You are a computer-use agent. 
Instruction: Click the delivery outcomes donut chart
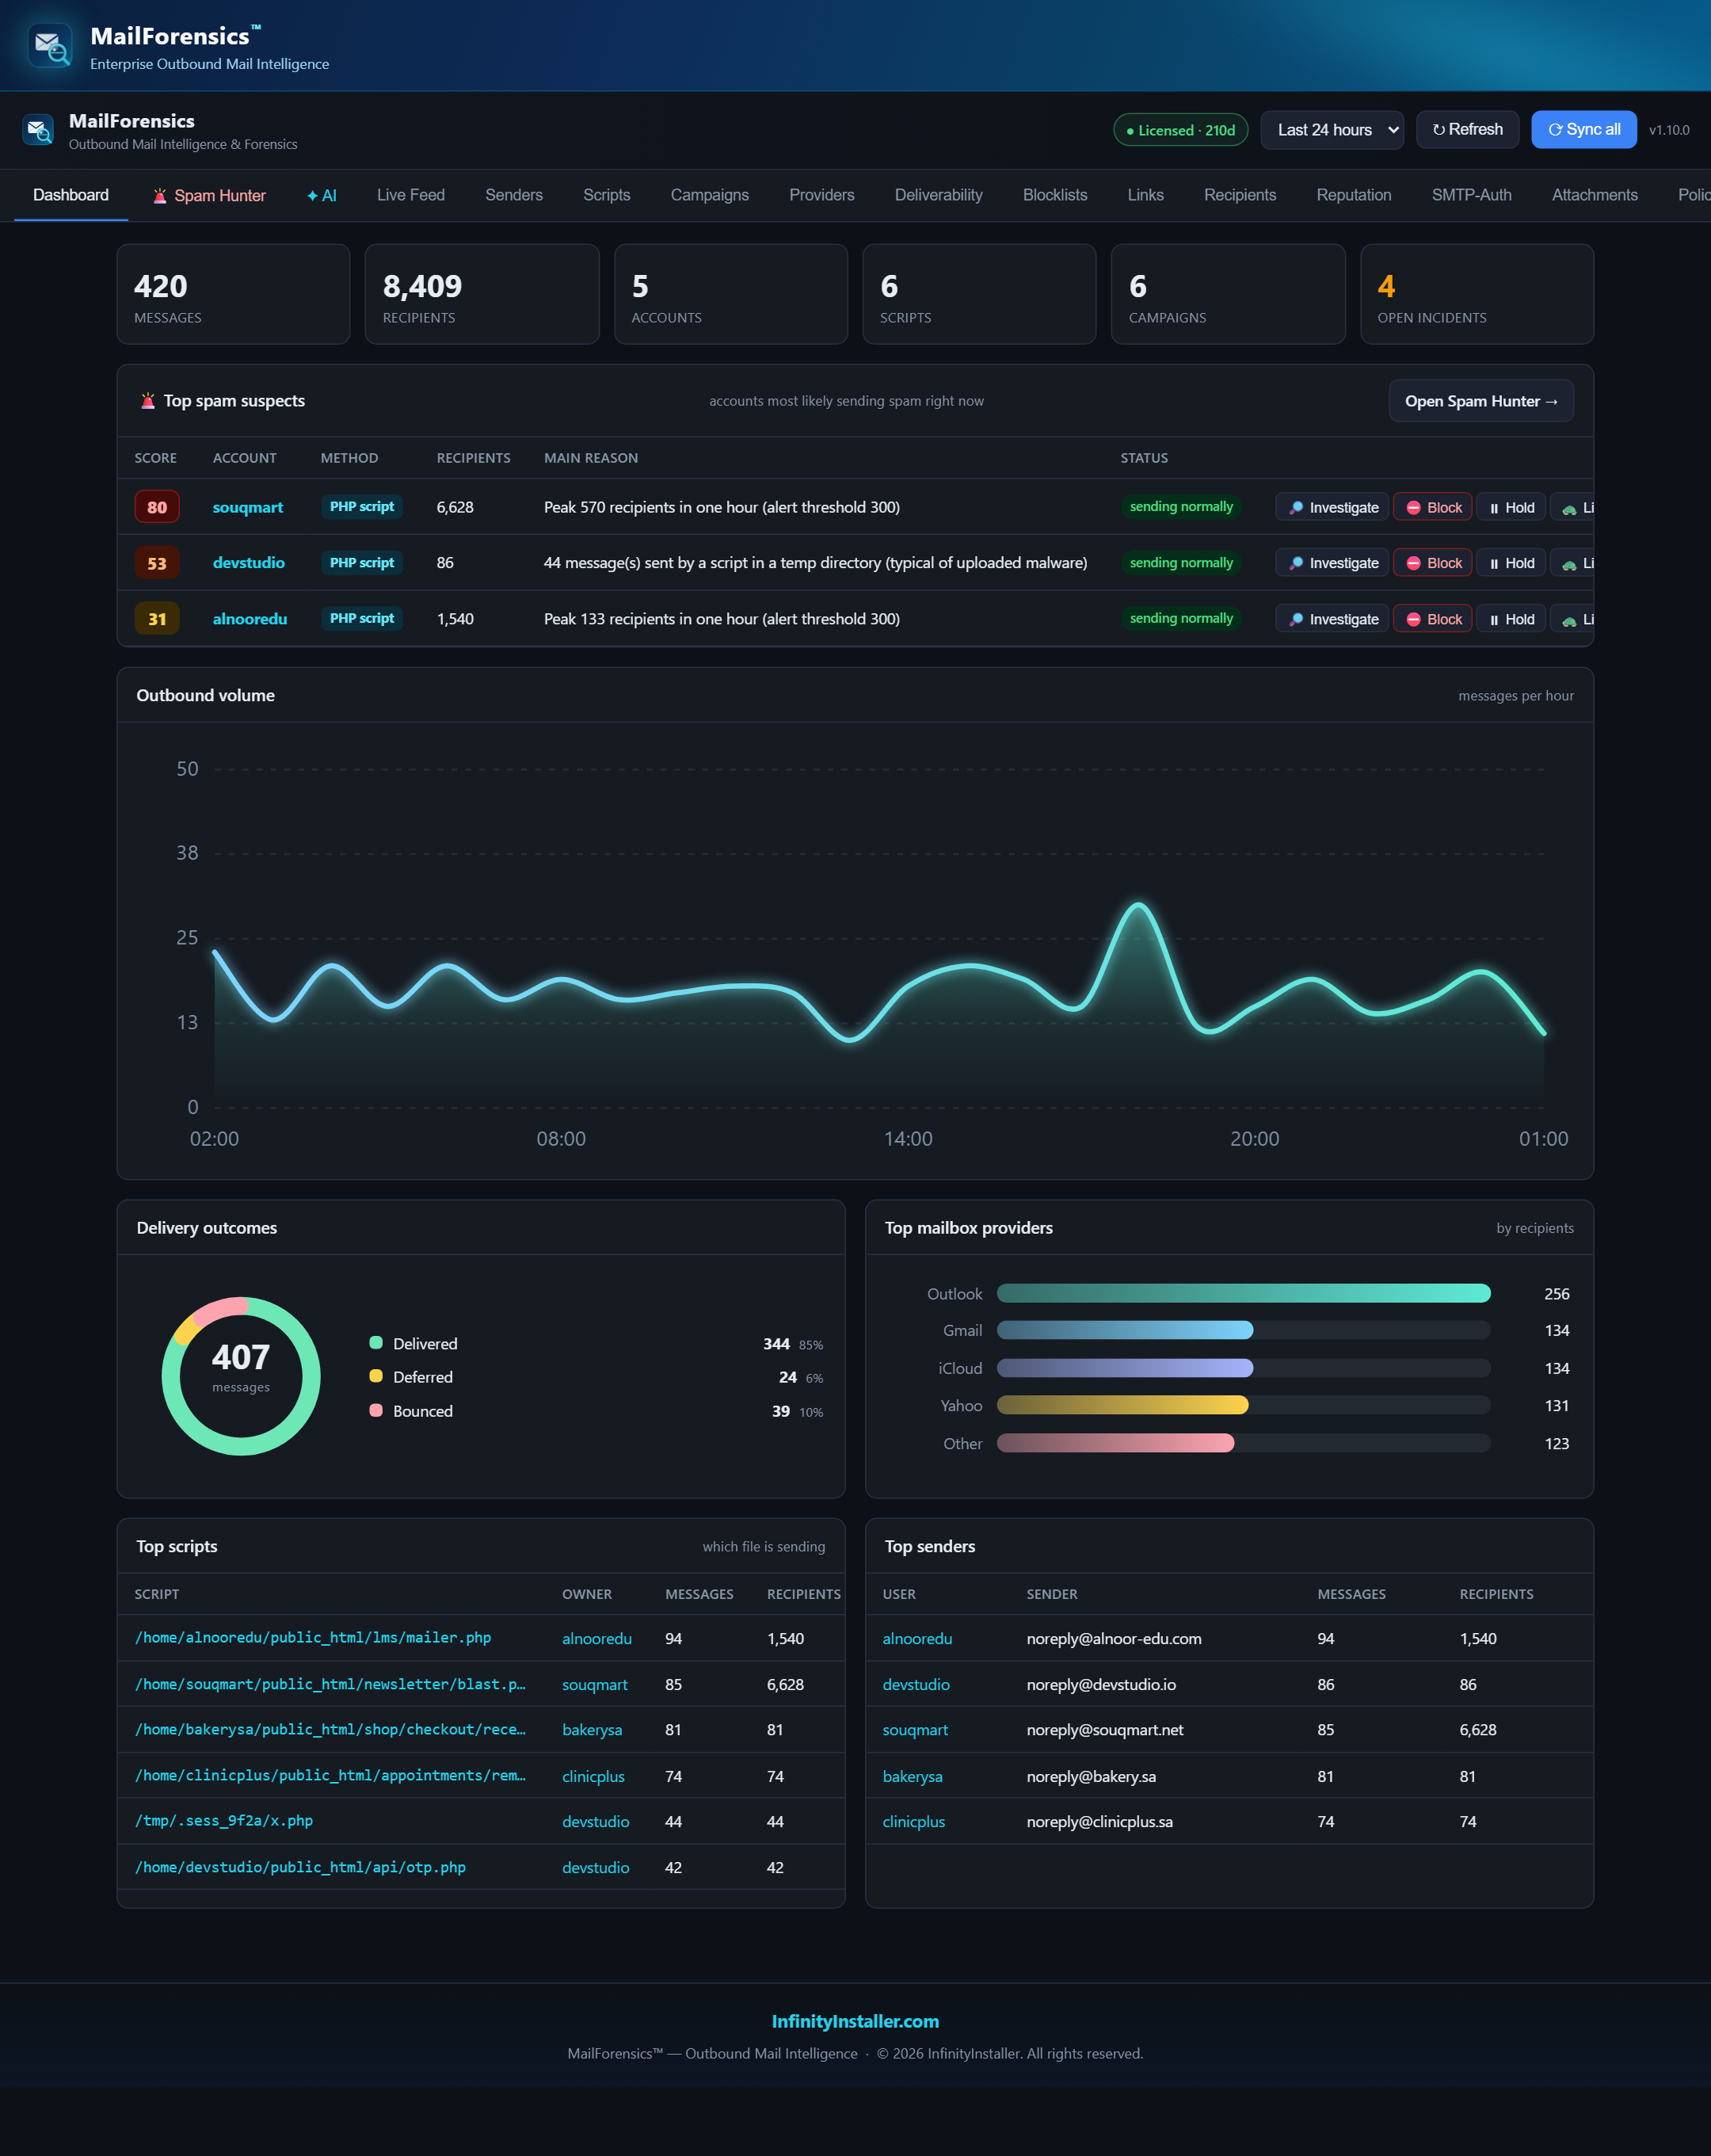pyautogui.click(x=241, y=1376)
